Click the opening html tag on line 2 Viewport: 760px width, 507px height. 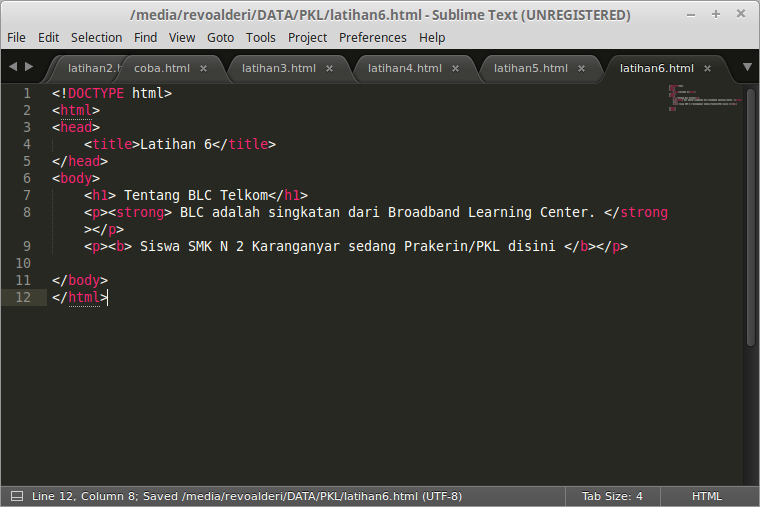(x=76, y=111)
